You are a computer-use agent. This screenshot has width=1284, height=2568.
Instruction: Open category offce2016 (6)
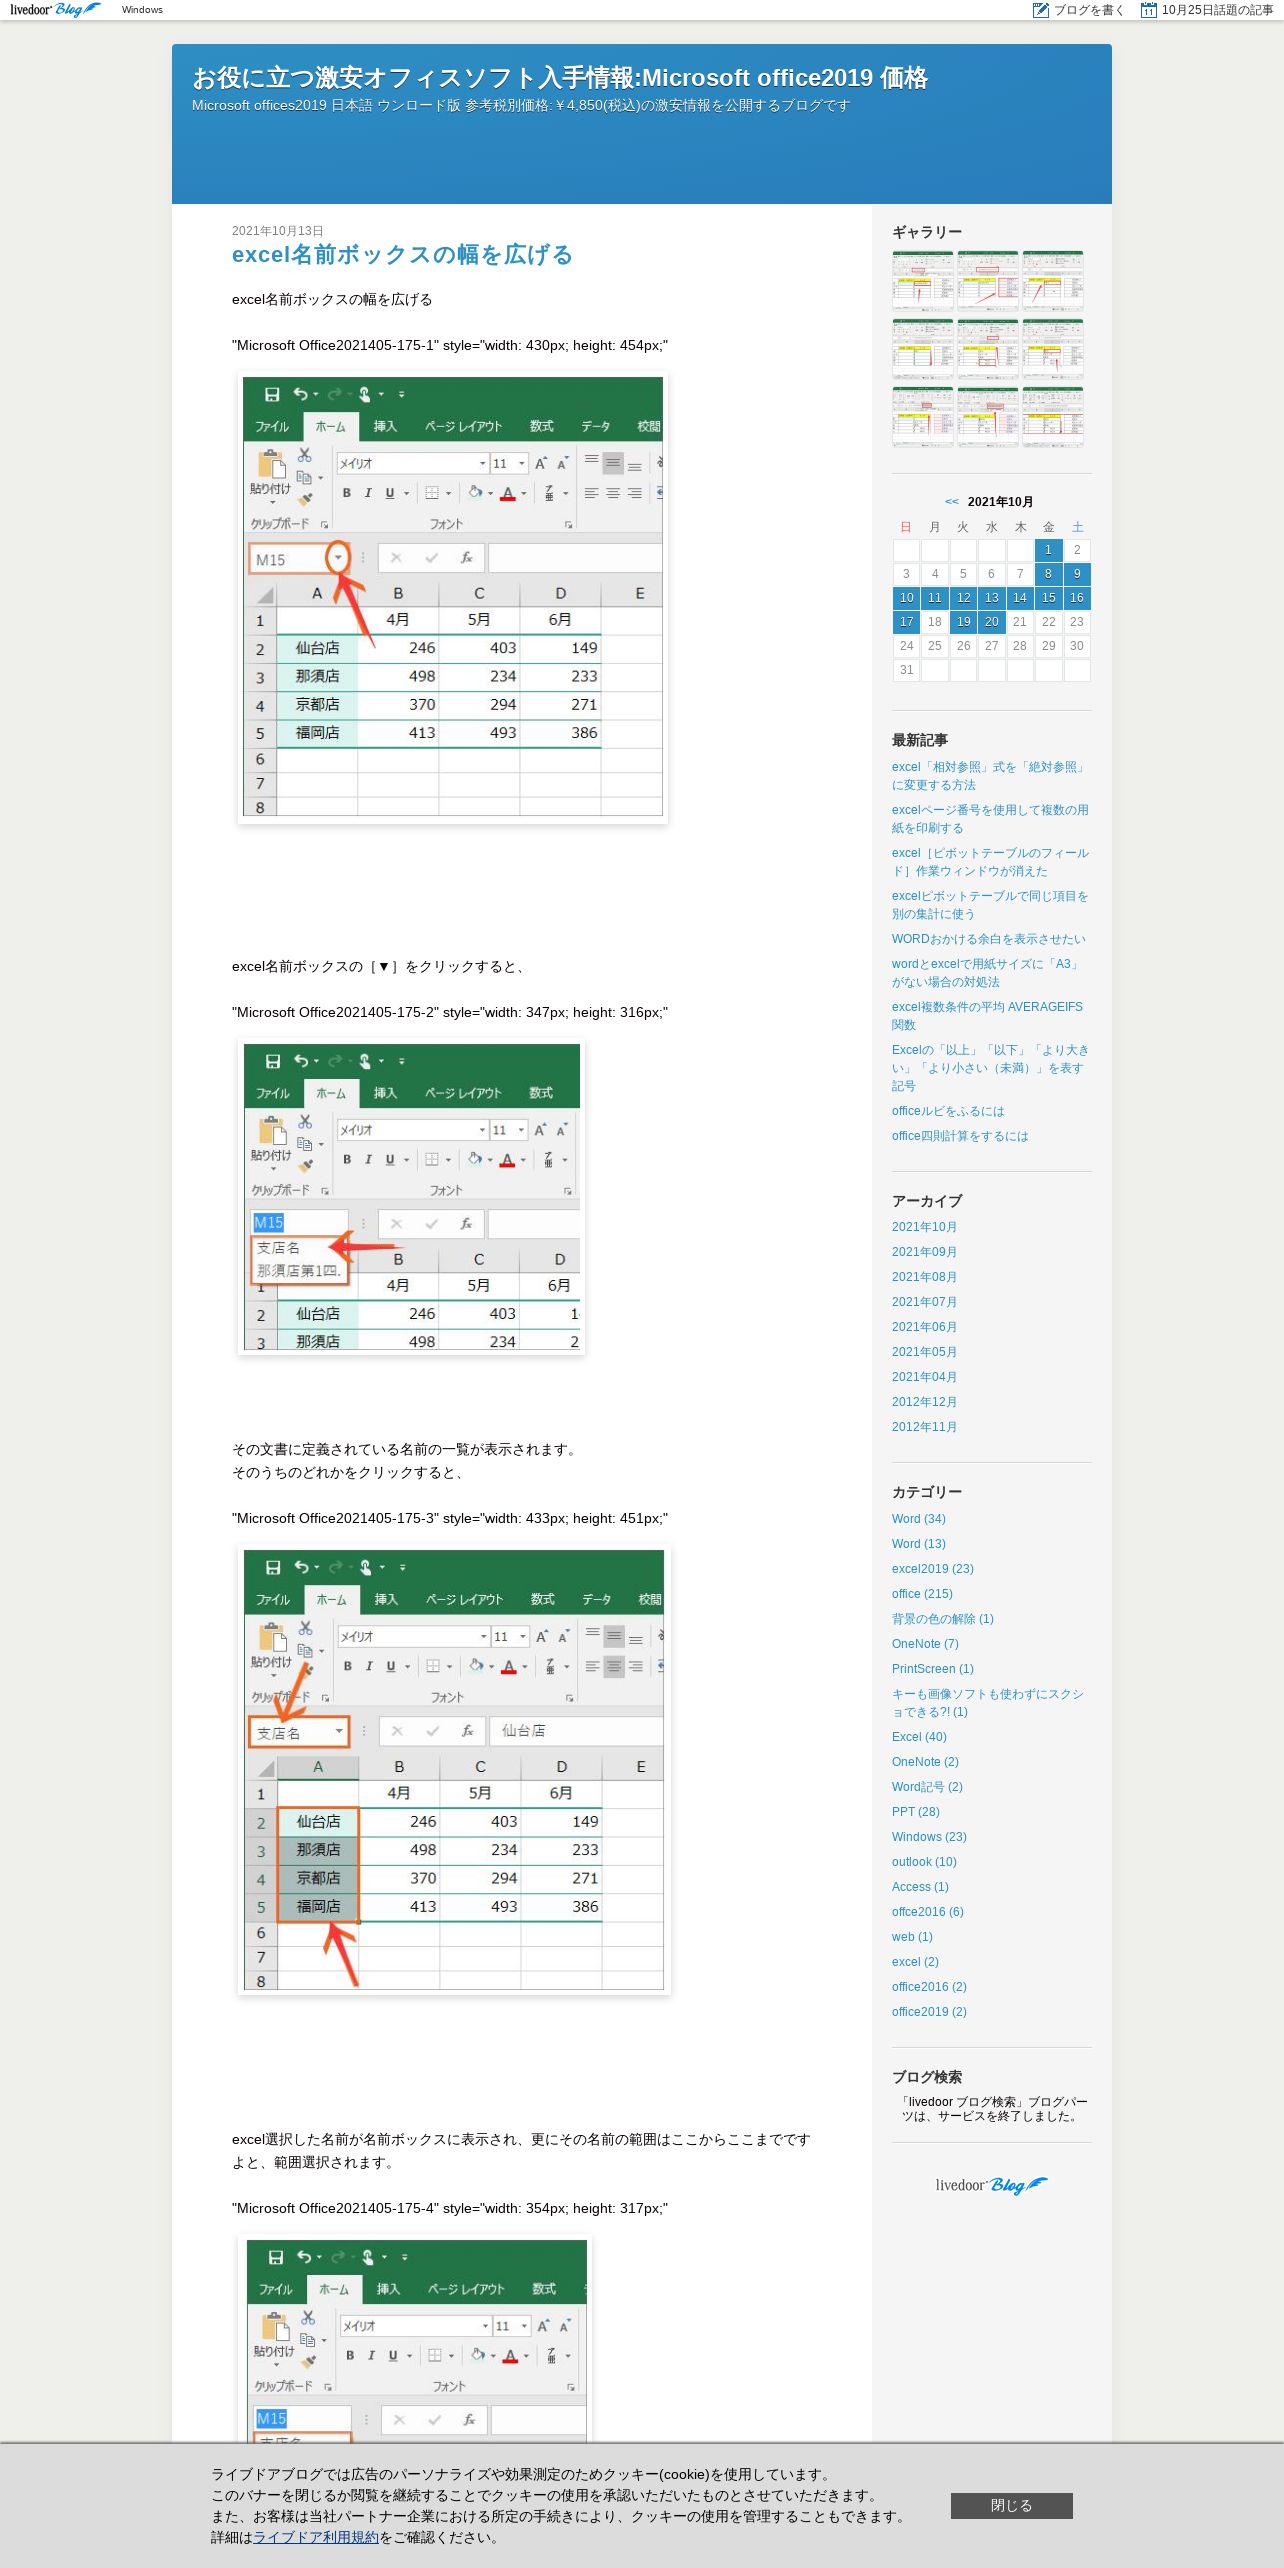pyautogui.click(x=928, y=1912)
